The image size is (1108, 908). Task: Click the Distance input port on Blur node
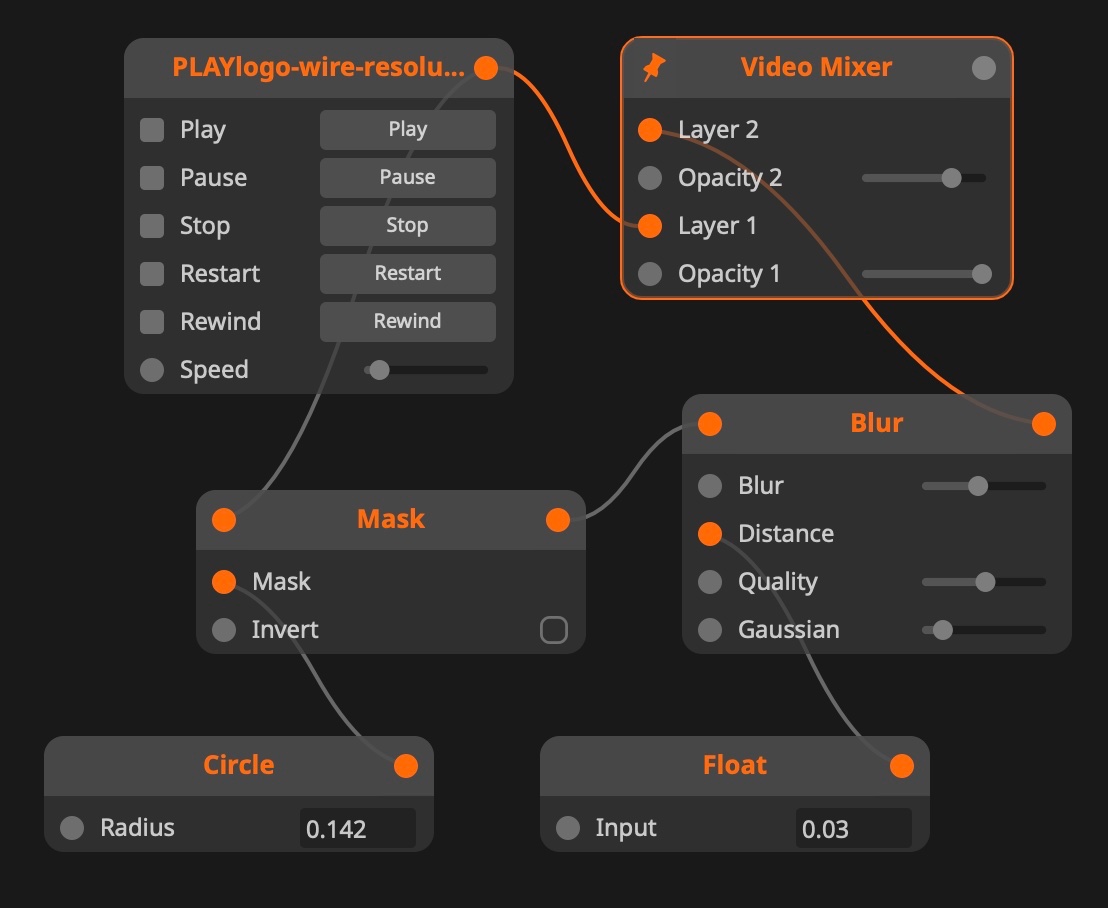click(710, 534)
